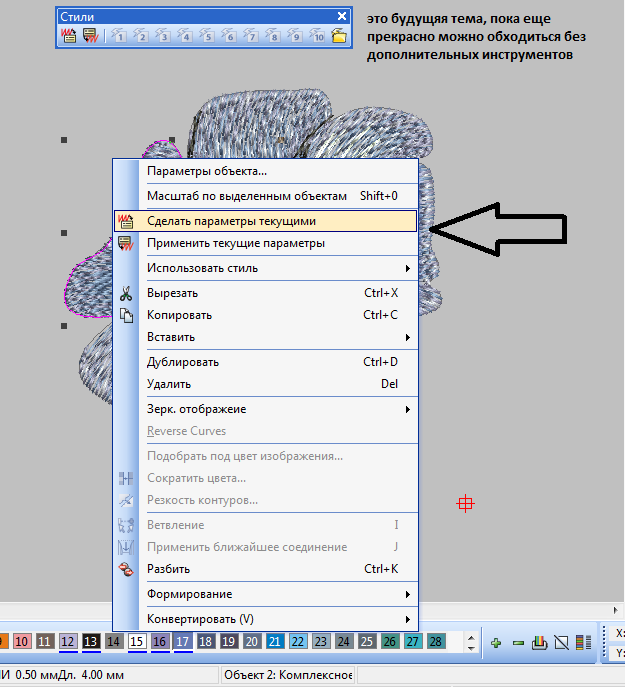Click thread colors icon beside minus
Viewport: 625px width, 687px height.
[540, 643]
